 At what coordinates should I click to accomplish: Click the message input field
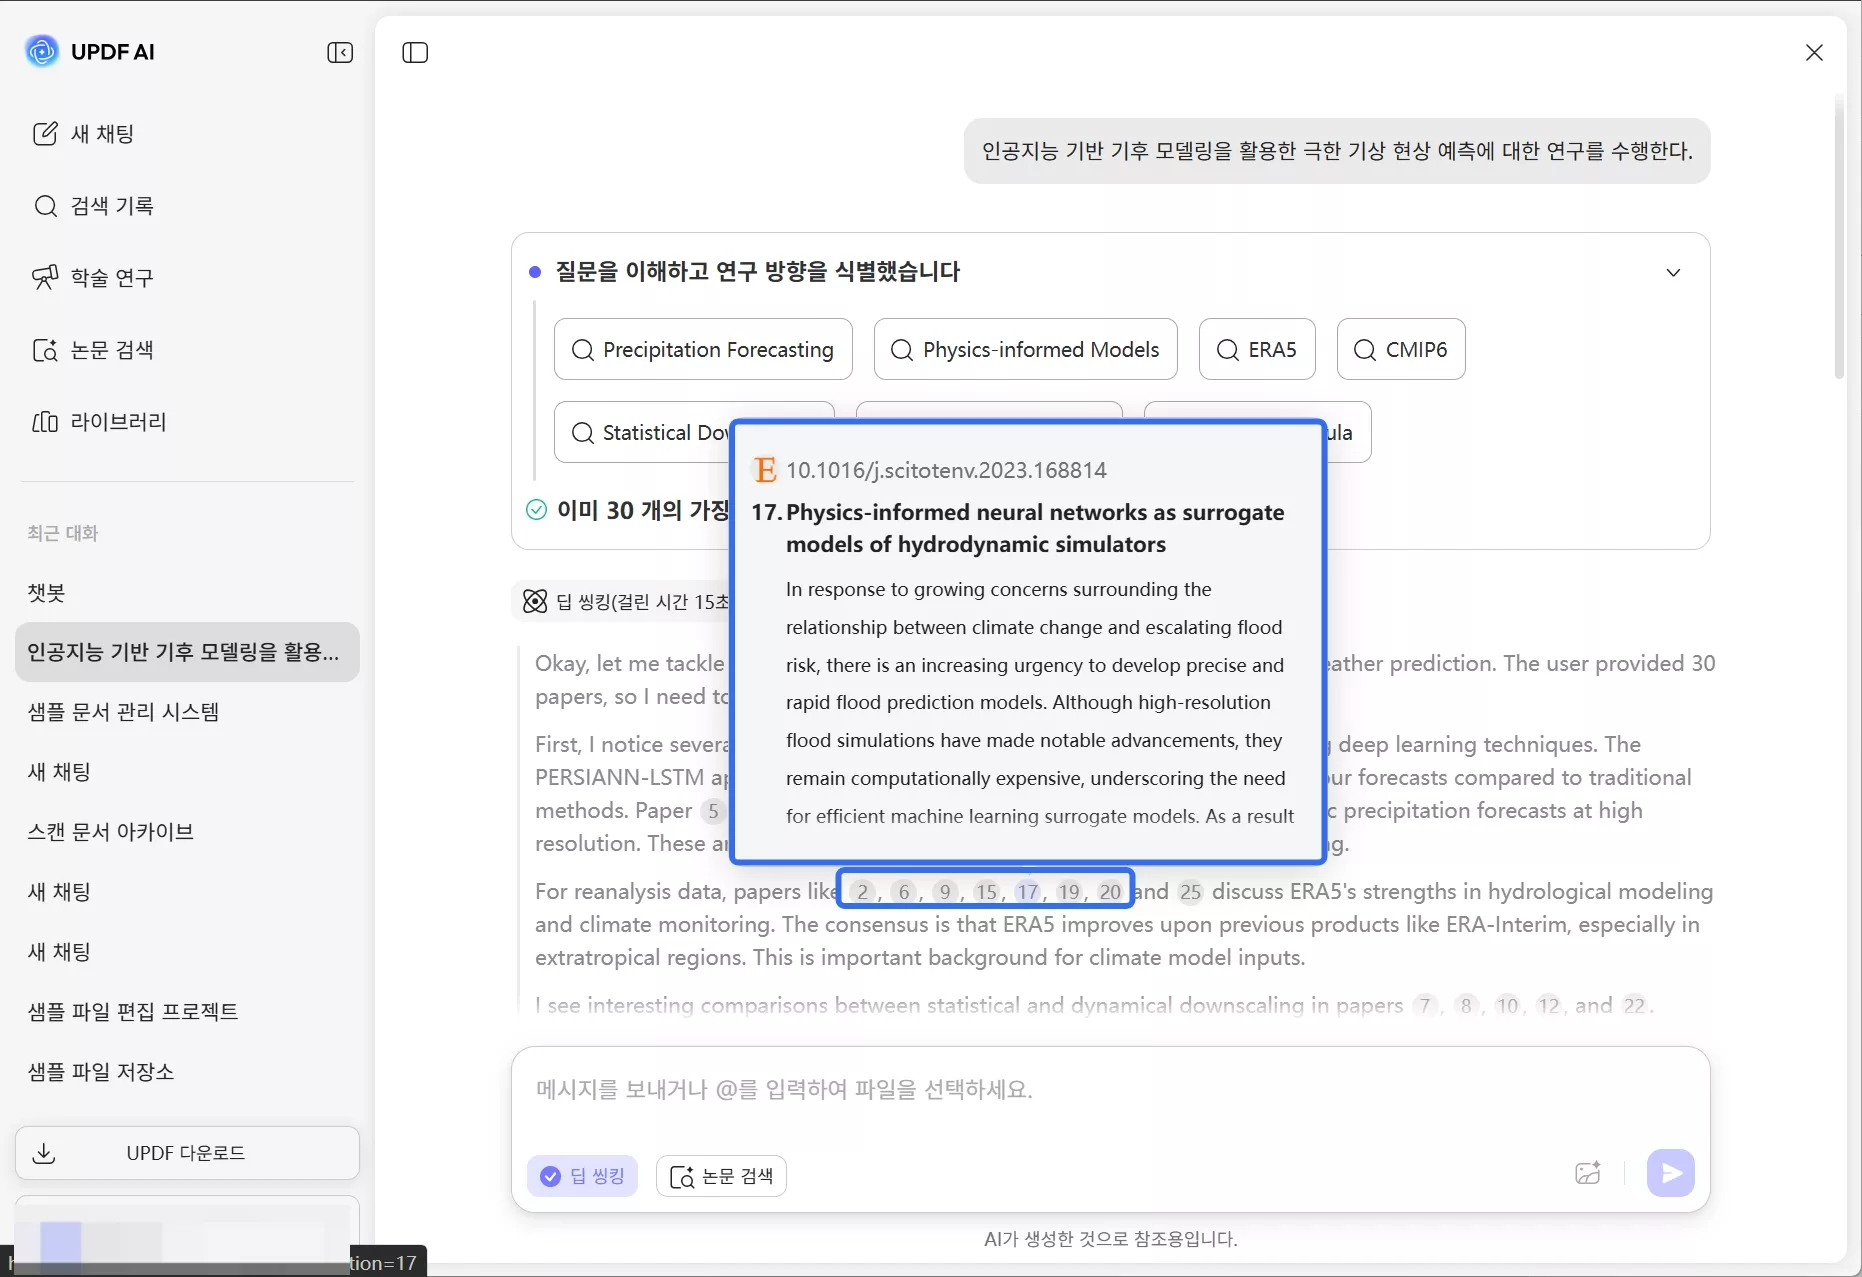coord(1100,1089)
